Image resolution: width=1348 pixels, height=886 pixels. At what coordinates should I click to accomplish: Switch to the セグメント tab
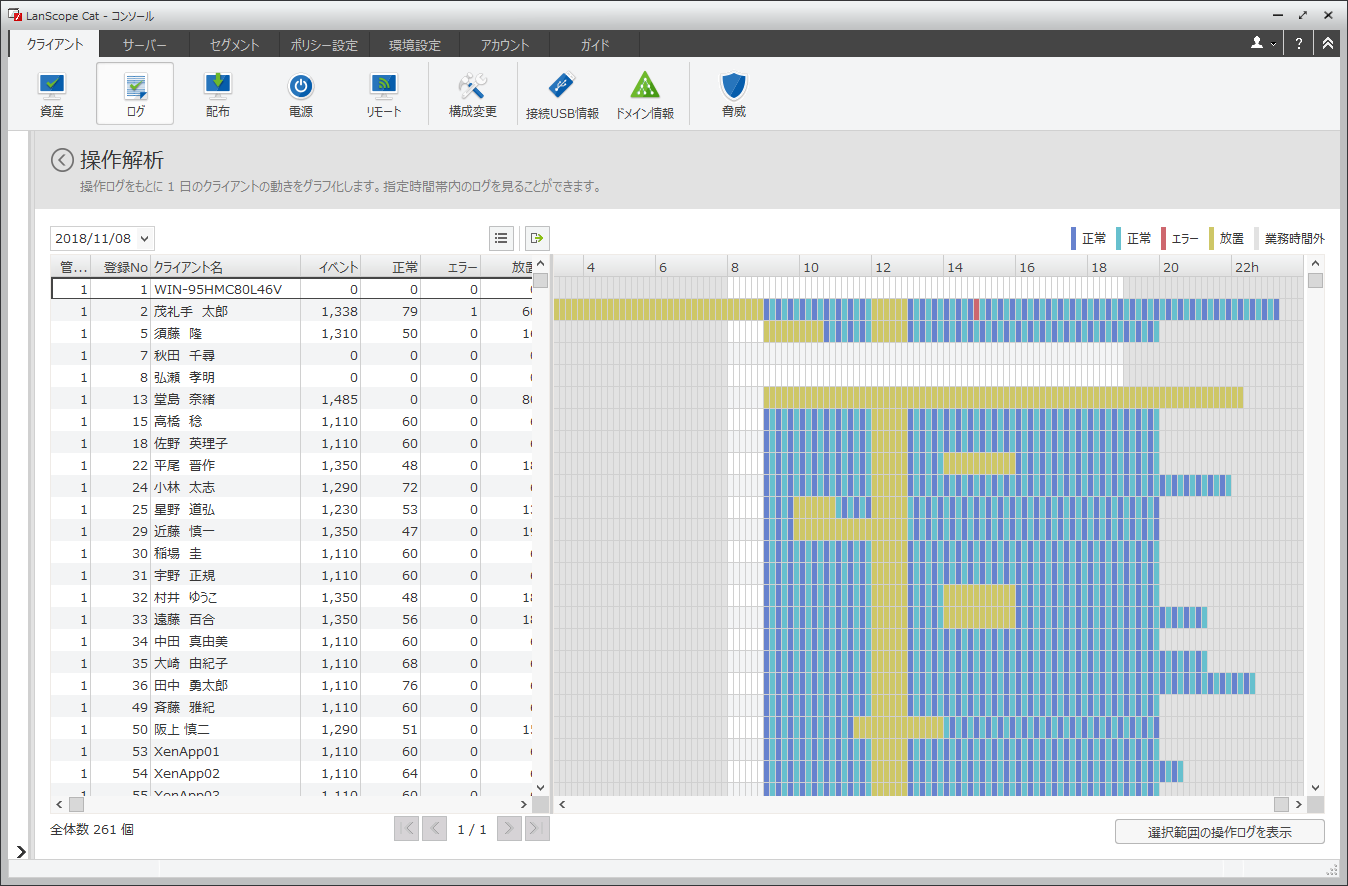(x=234, y=44)
